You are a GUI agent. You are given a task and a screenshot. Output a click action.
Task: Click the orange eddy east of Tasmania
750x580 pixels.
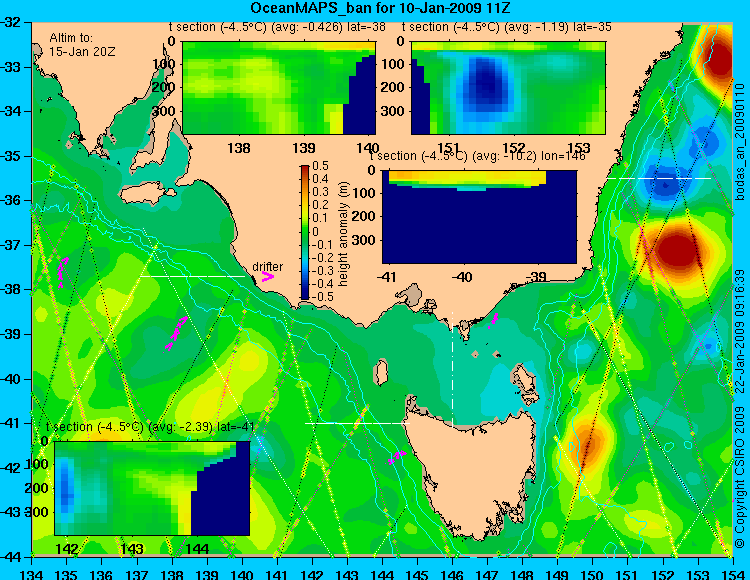pos(587,445)
